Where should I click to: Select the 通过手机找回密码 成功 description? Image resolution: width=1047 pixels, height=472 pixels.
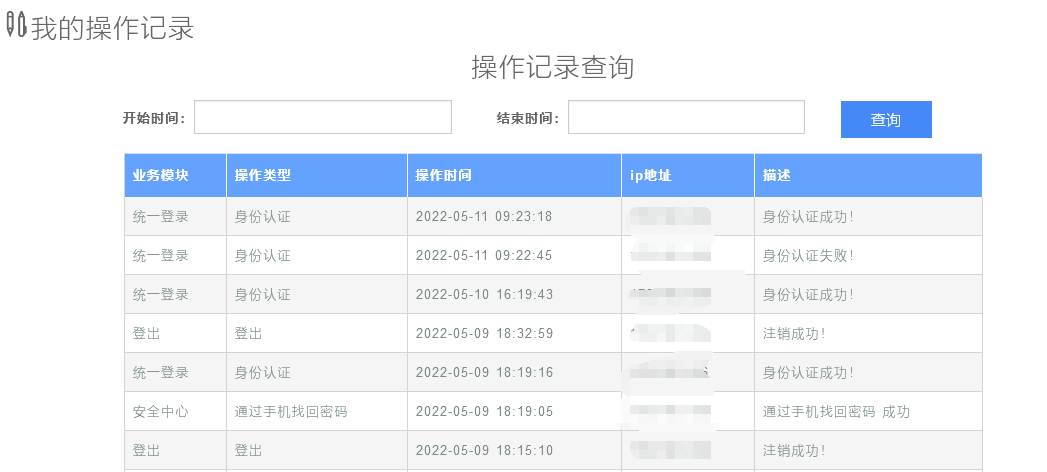click(x=836, y=412)
